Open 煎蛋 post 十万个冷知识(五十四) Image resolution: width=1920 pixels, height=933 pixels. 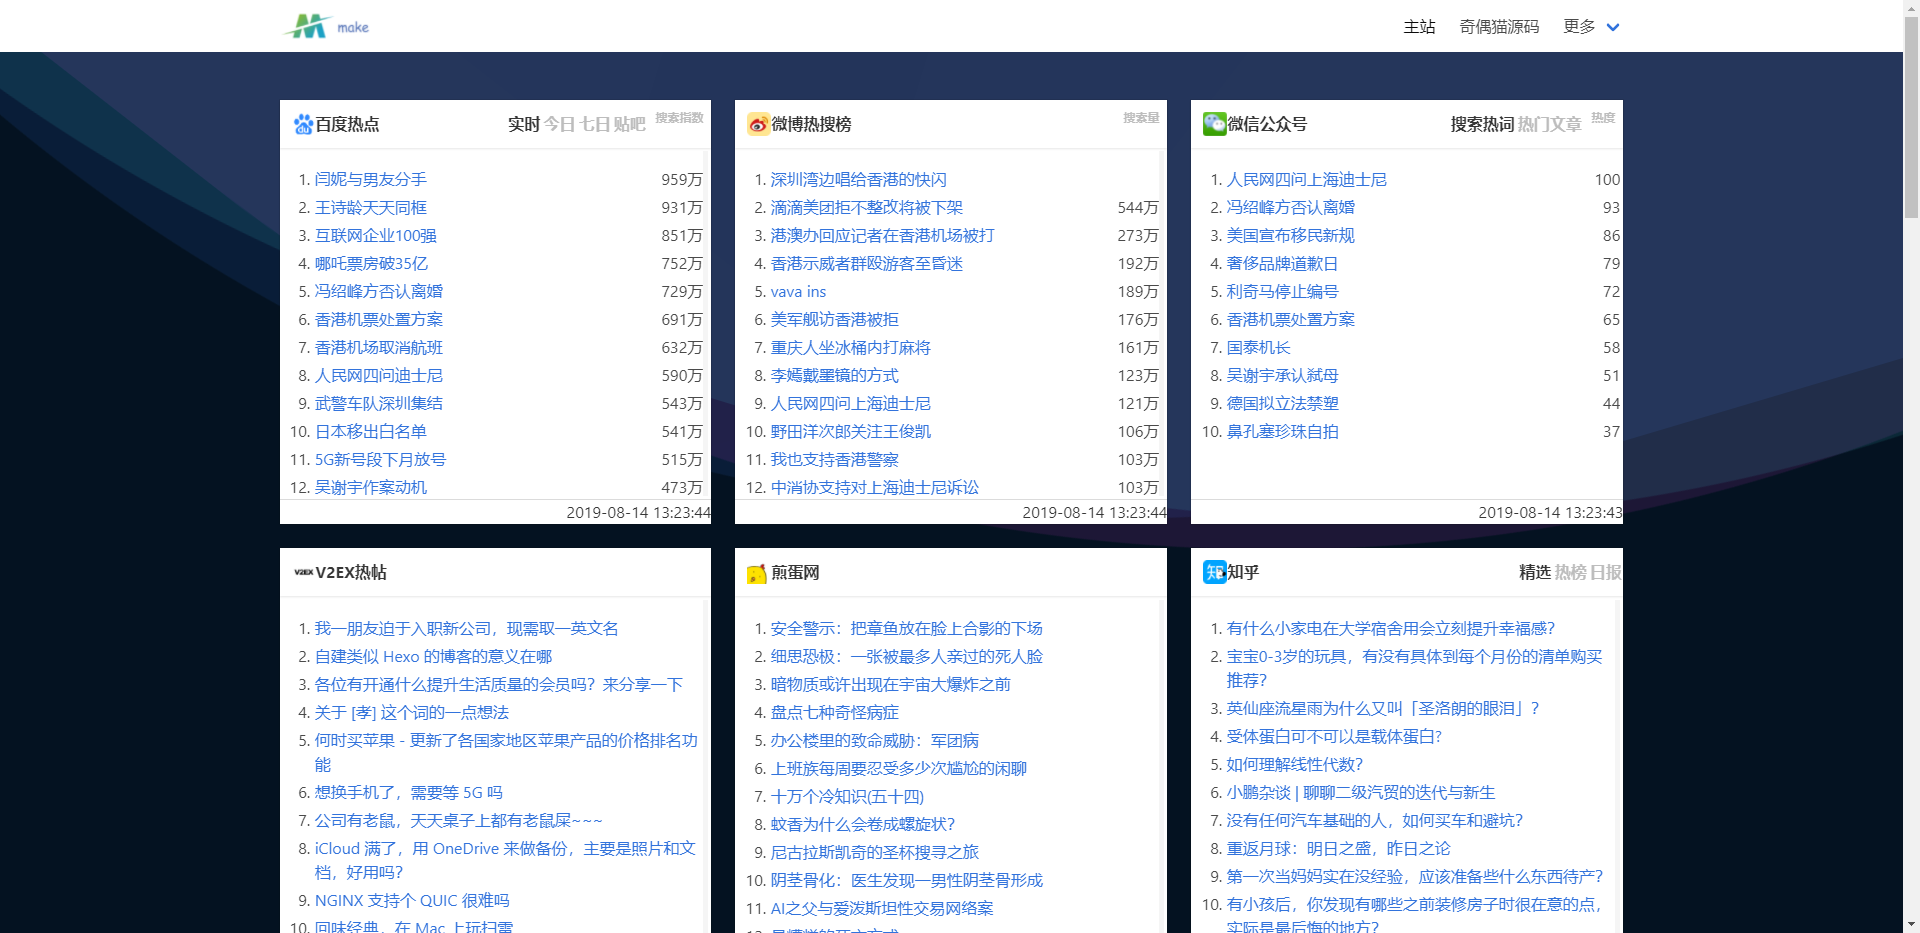pyautogui.click(x=847, y=796)
